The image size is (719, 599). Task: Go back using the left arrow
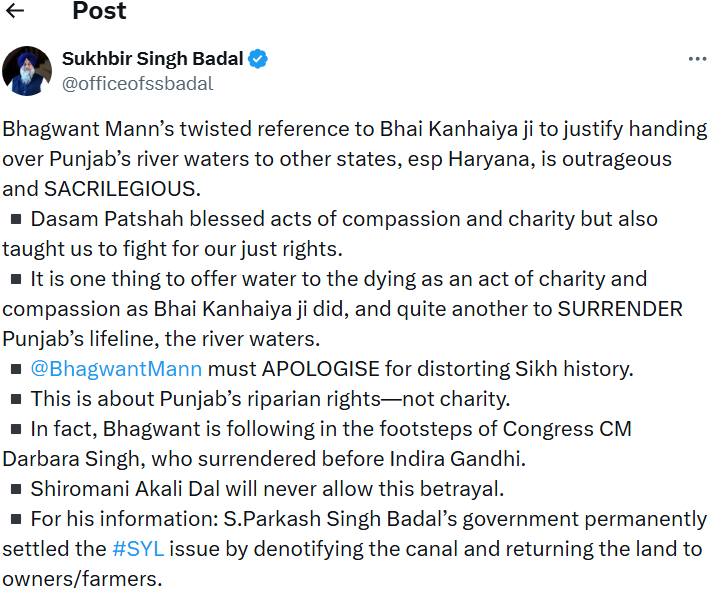(x=15, y=12)
